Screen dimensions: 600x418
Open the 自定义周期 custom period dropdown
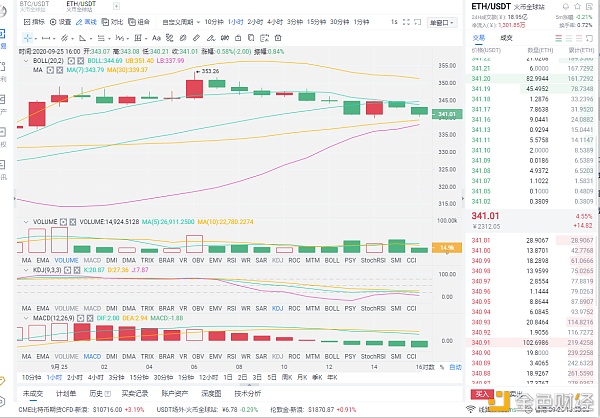point(181,22)
